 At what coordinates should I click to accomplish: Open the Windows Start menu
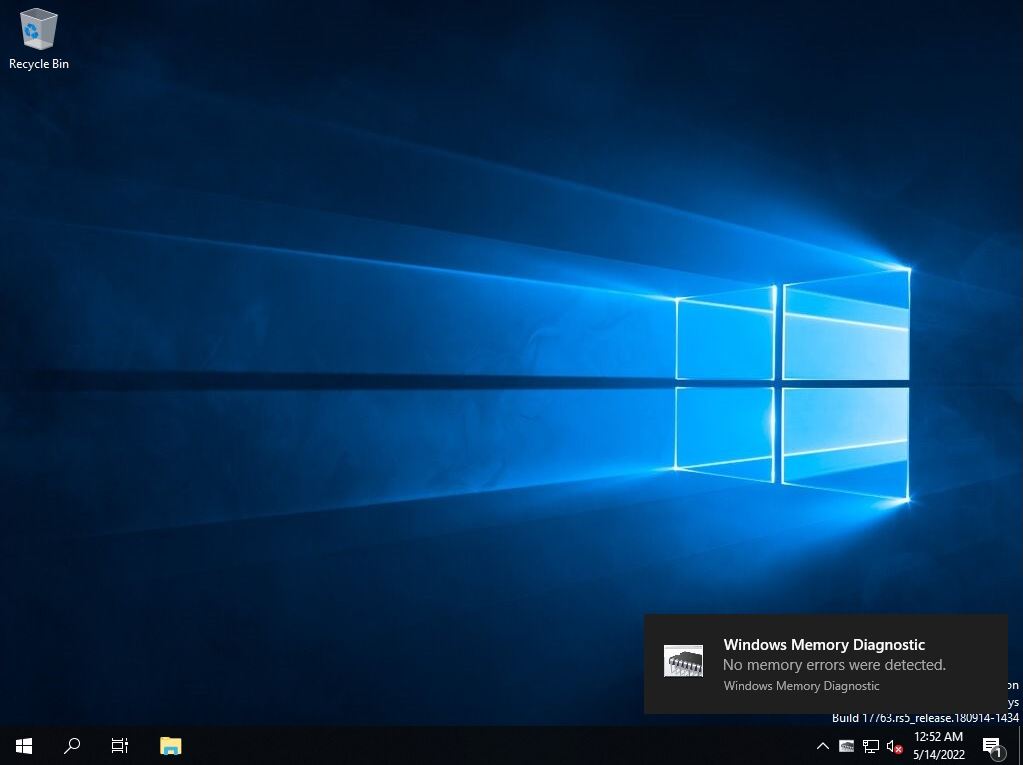(24, 745)
